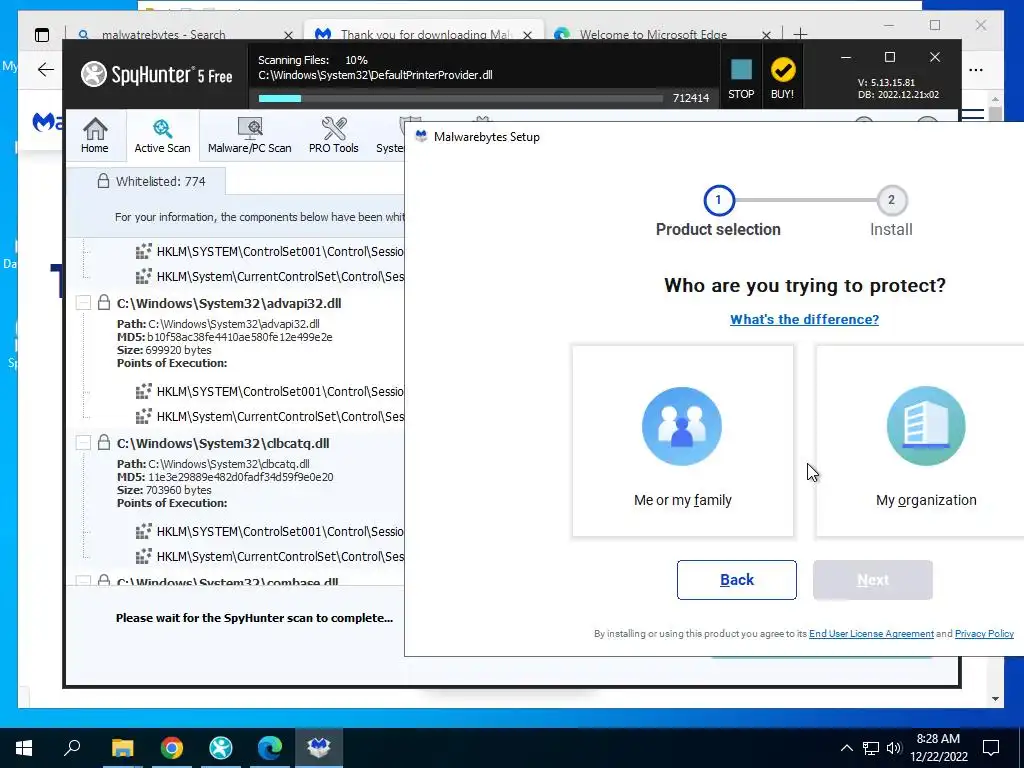Screen dimensions: 1024x768
Task: Collapse the clbcatq.dll entry
Action: [x=83, y=443]
